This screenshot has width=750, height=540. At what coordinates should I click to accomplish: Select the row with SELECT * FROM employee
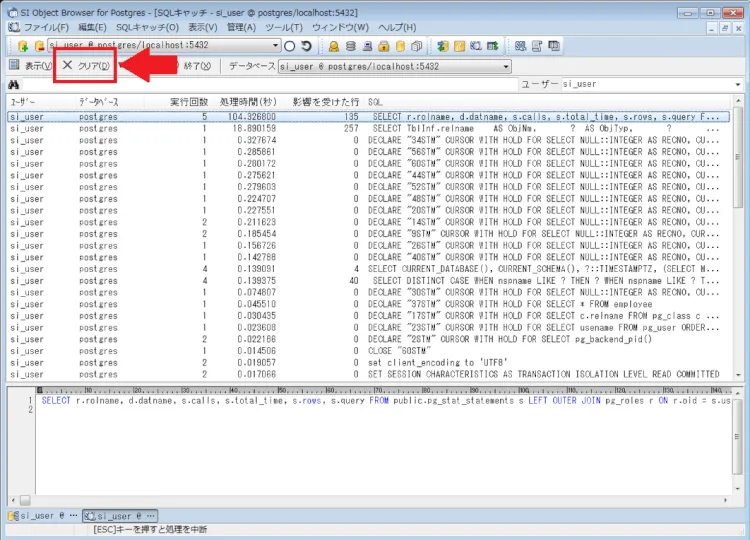pos(368,304)
